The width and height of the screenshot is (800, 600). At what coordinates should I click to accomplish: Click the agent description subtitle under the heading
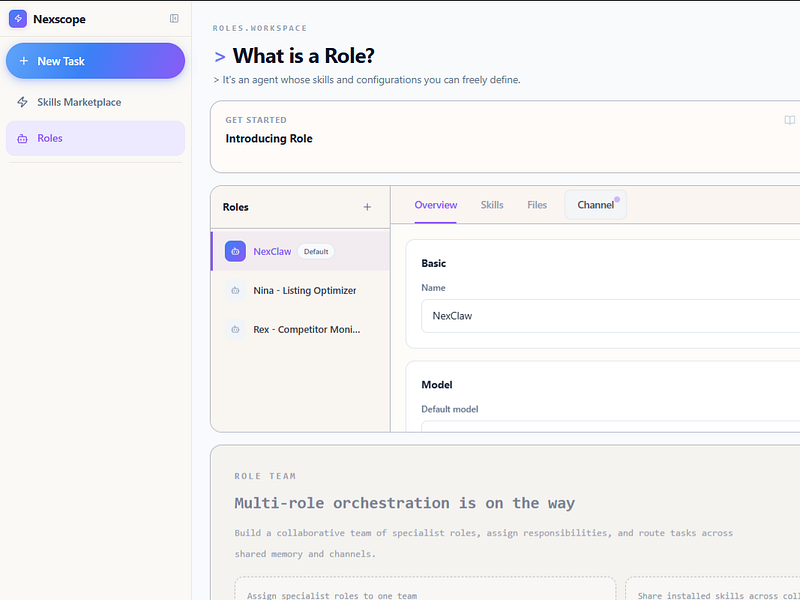click(367, 80)
